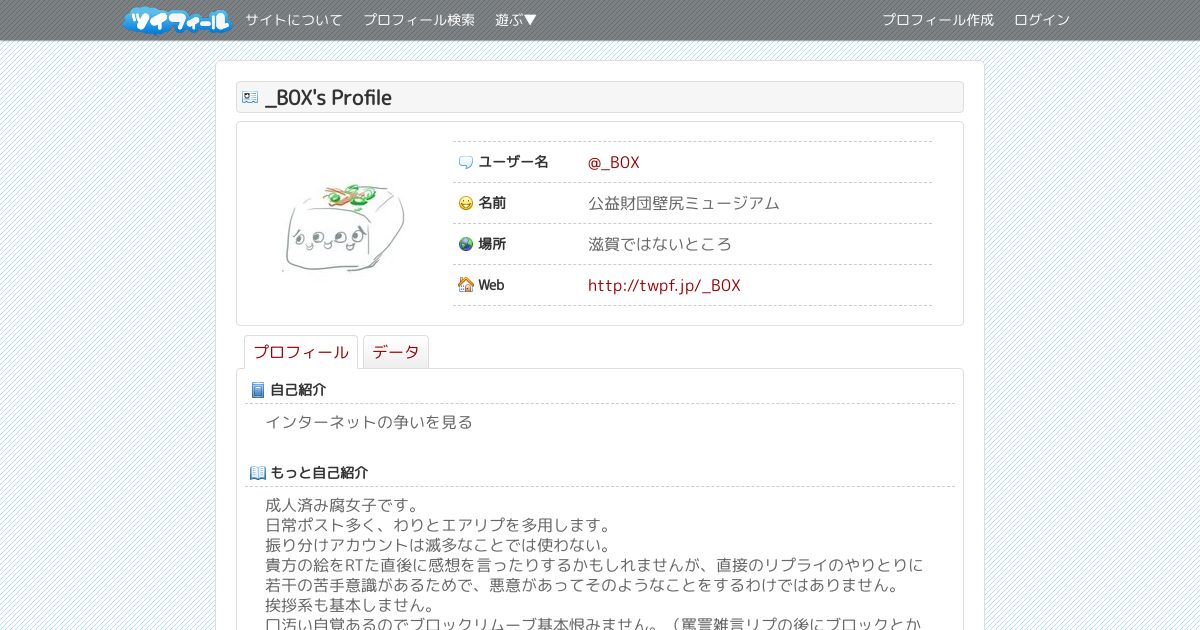
Task: Click the ツイフィール site logo
Action: 177,20
